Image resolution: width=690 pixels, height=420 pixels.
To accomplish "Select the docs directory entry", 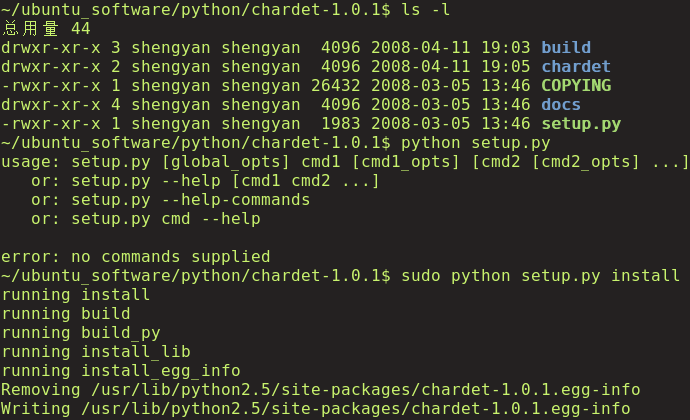I will [x=560, y=105].
